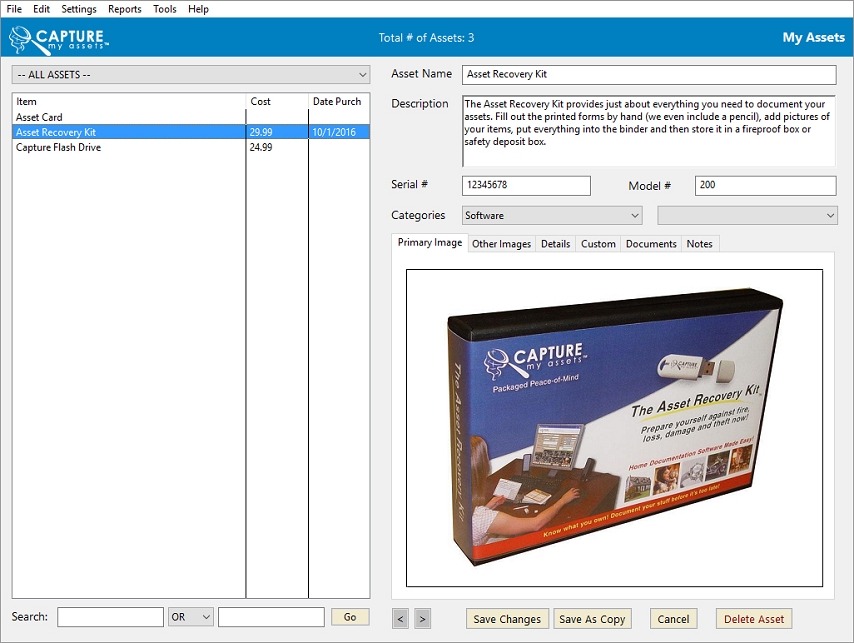The image size is (854, 643).
Task: Open the ALL ASSETS filter dropdown
Action: [x=190, y=75]
